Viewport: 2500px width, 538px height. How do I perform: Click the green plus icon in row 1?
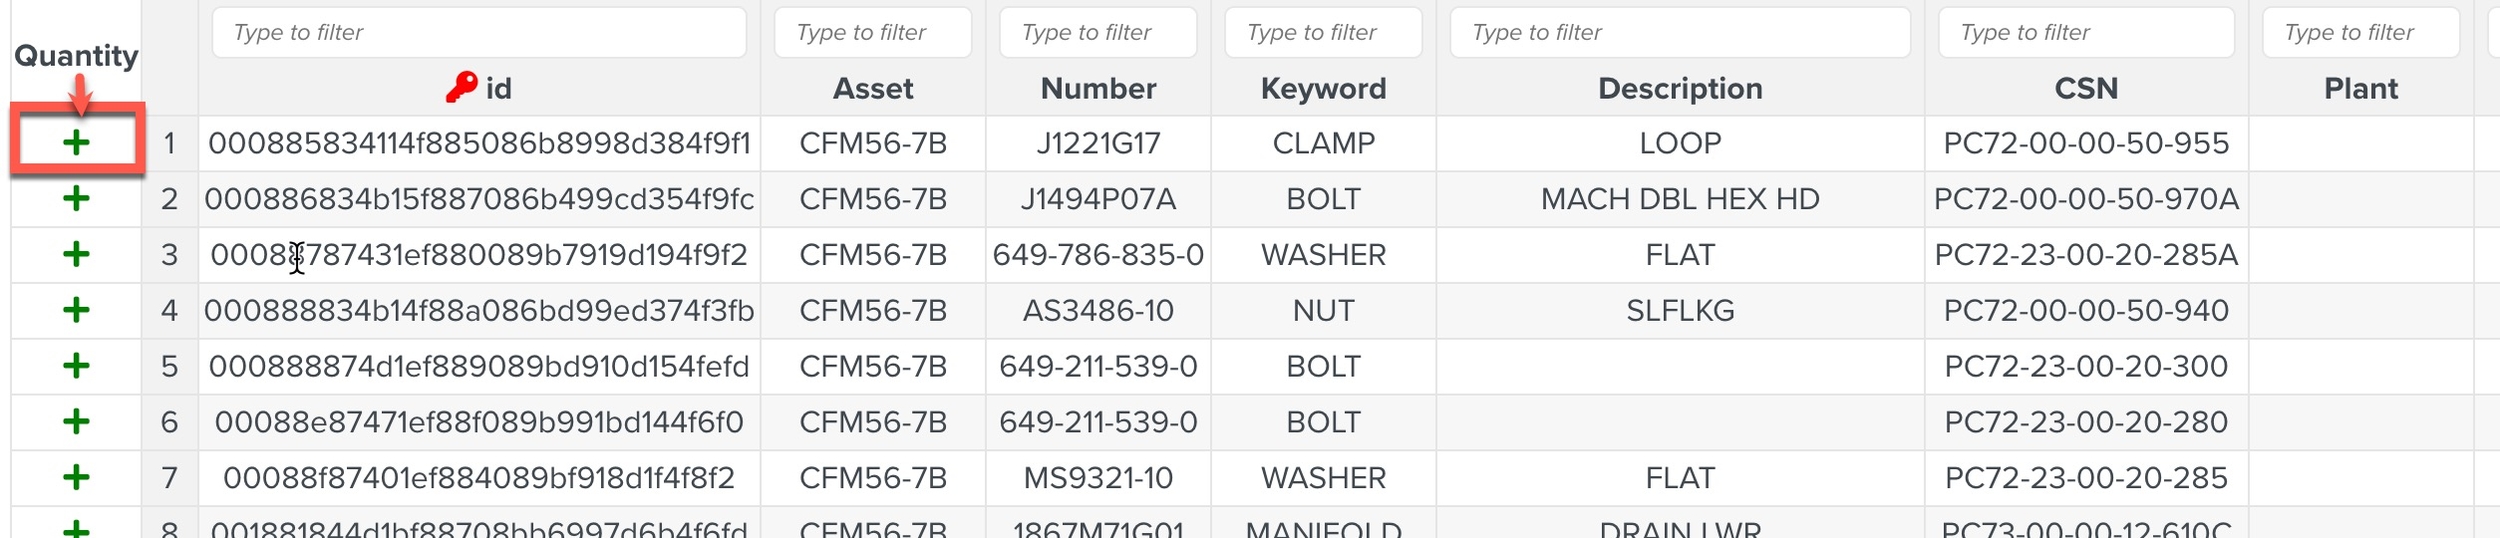pyautogui.click(x=76, y=143)
